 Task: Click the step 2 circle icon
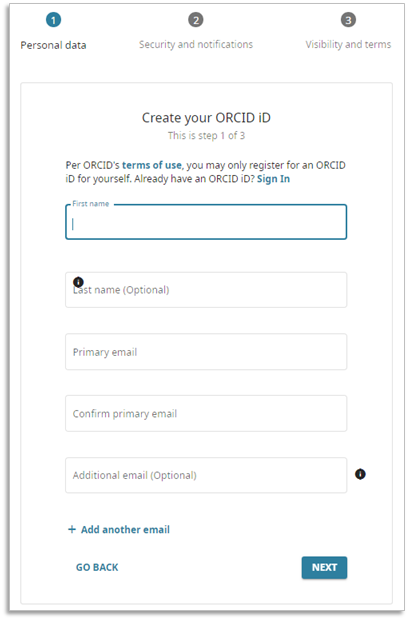click(196, 20)
